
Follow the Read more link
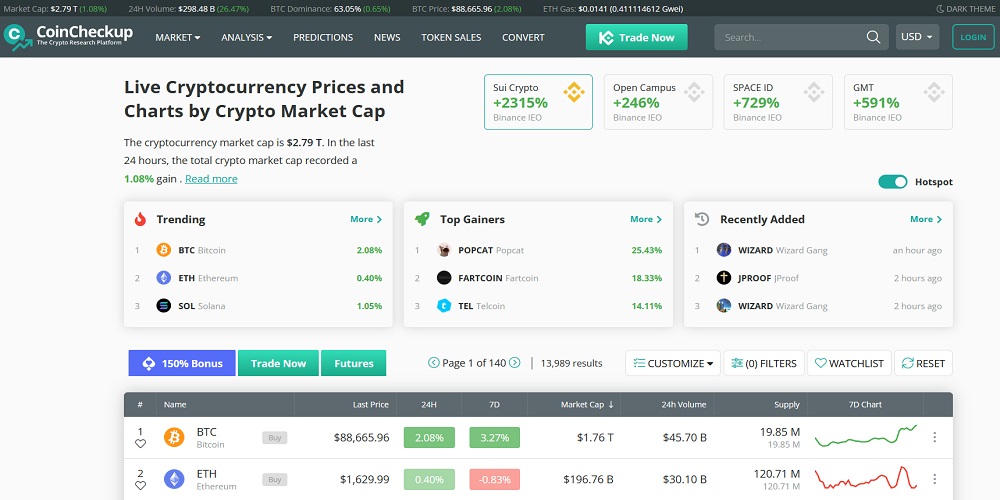coord(211,179)
